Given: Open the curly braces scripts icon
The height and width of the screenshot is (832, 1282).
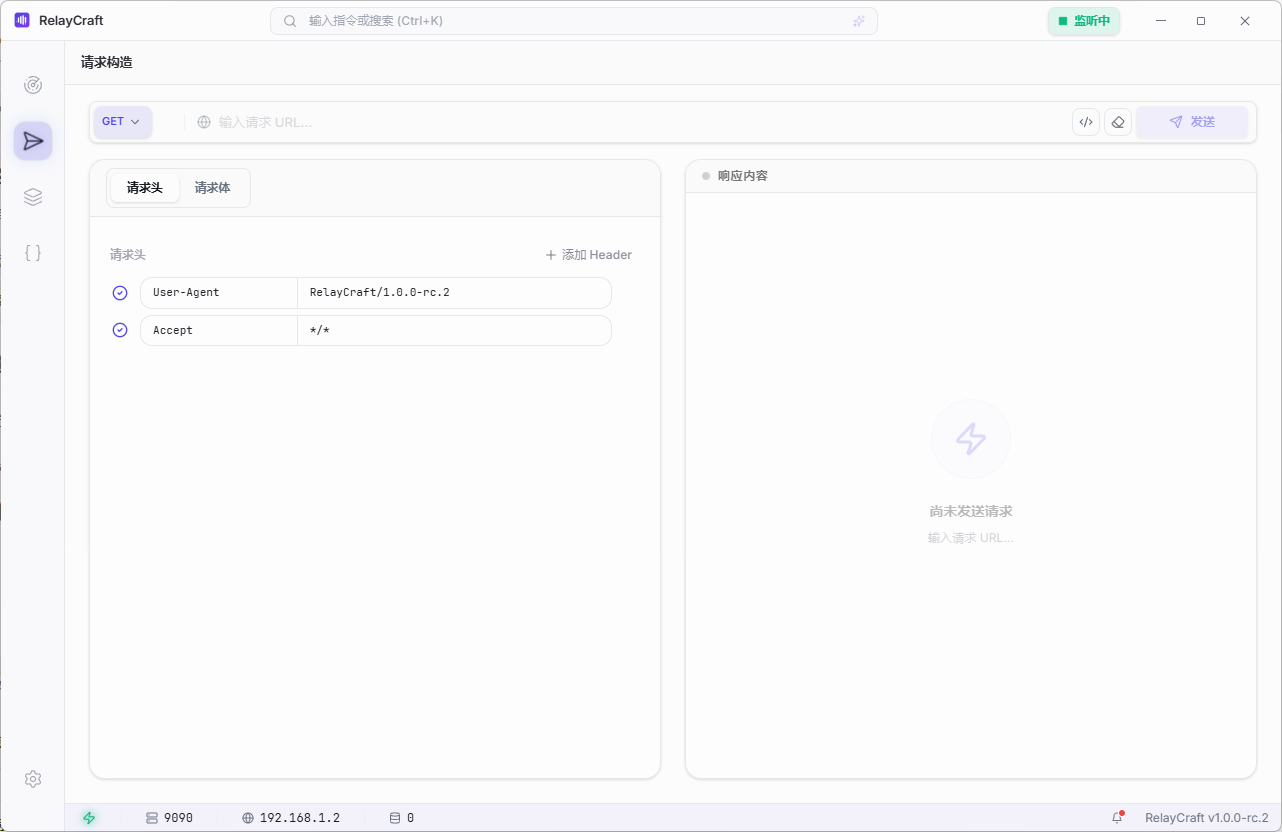Looking at the screenshot, I should [x=33, y=253].
